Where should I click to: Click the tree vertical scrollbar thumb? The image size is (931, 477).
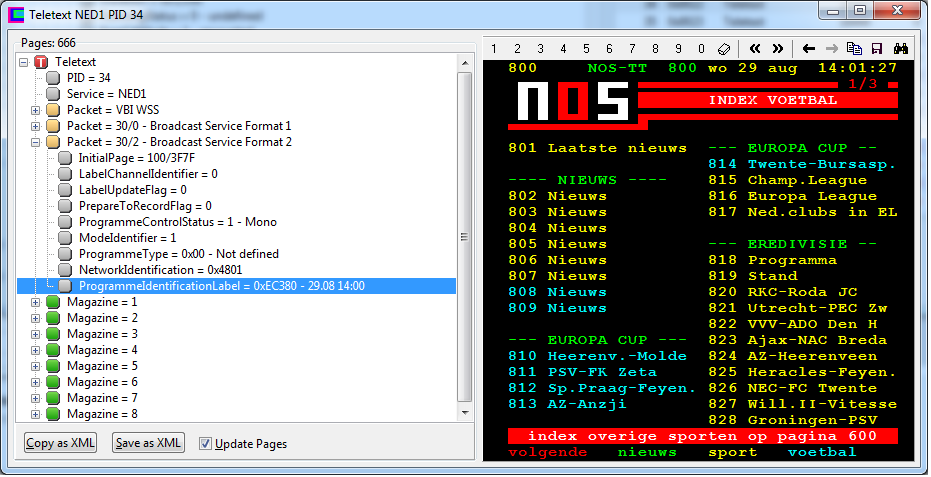click(465, 237)
